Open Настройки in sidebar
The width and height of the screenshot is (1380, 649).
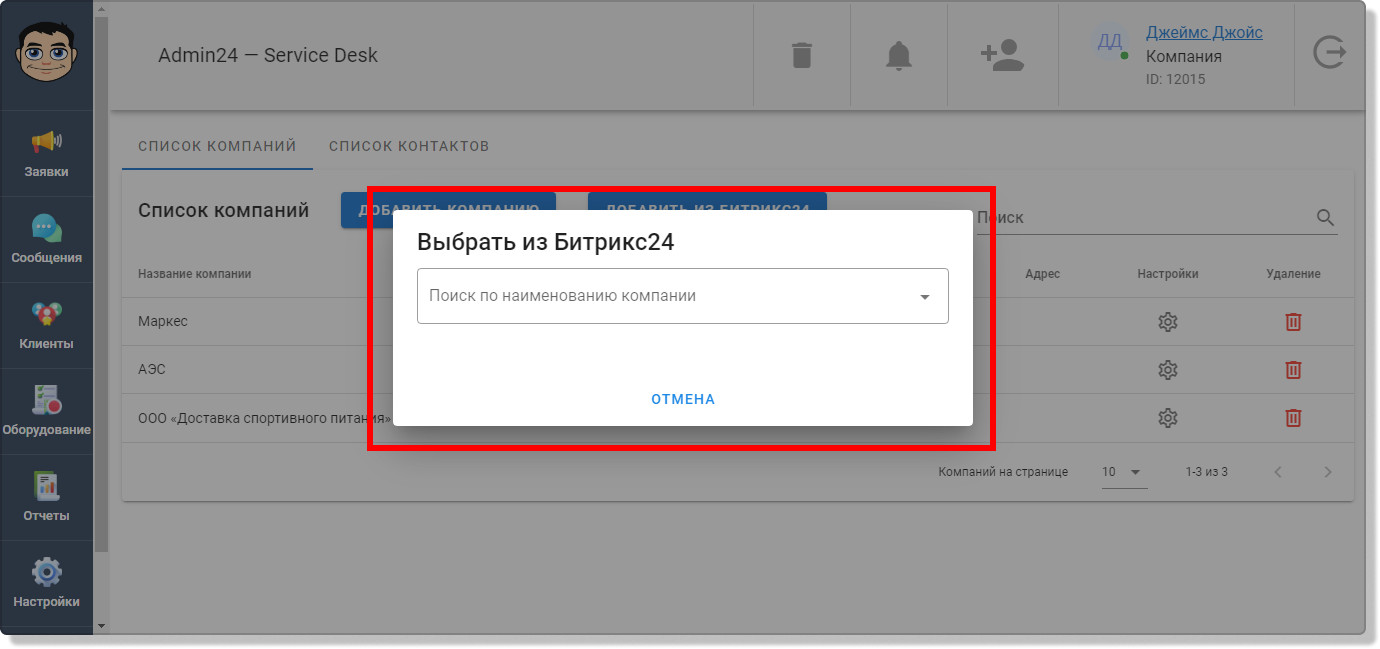pos(47,584)
